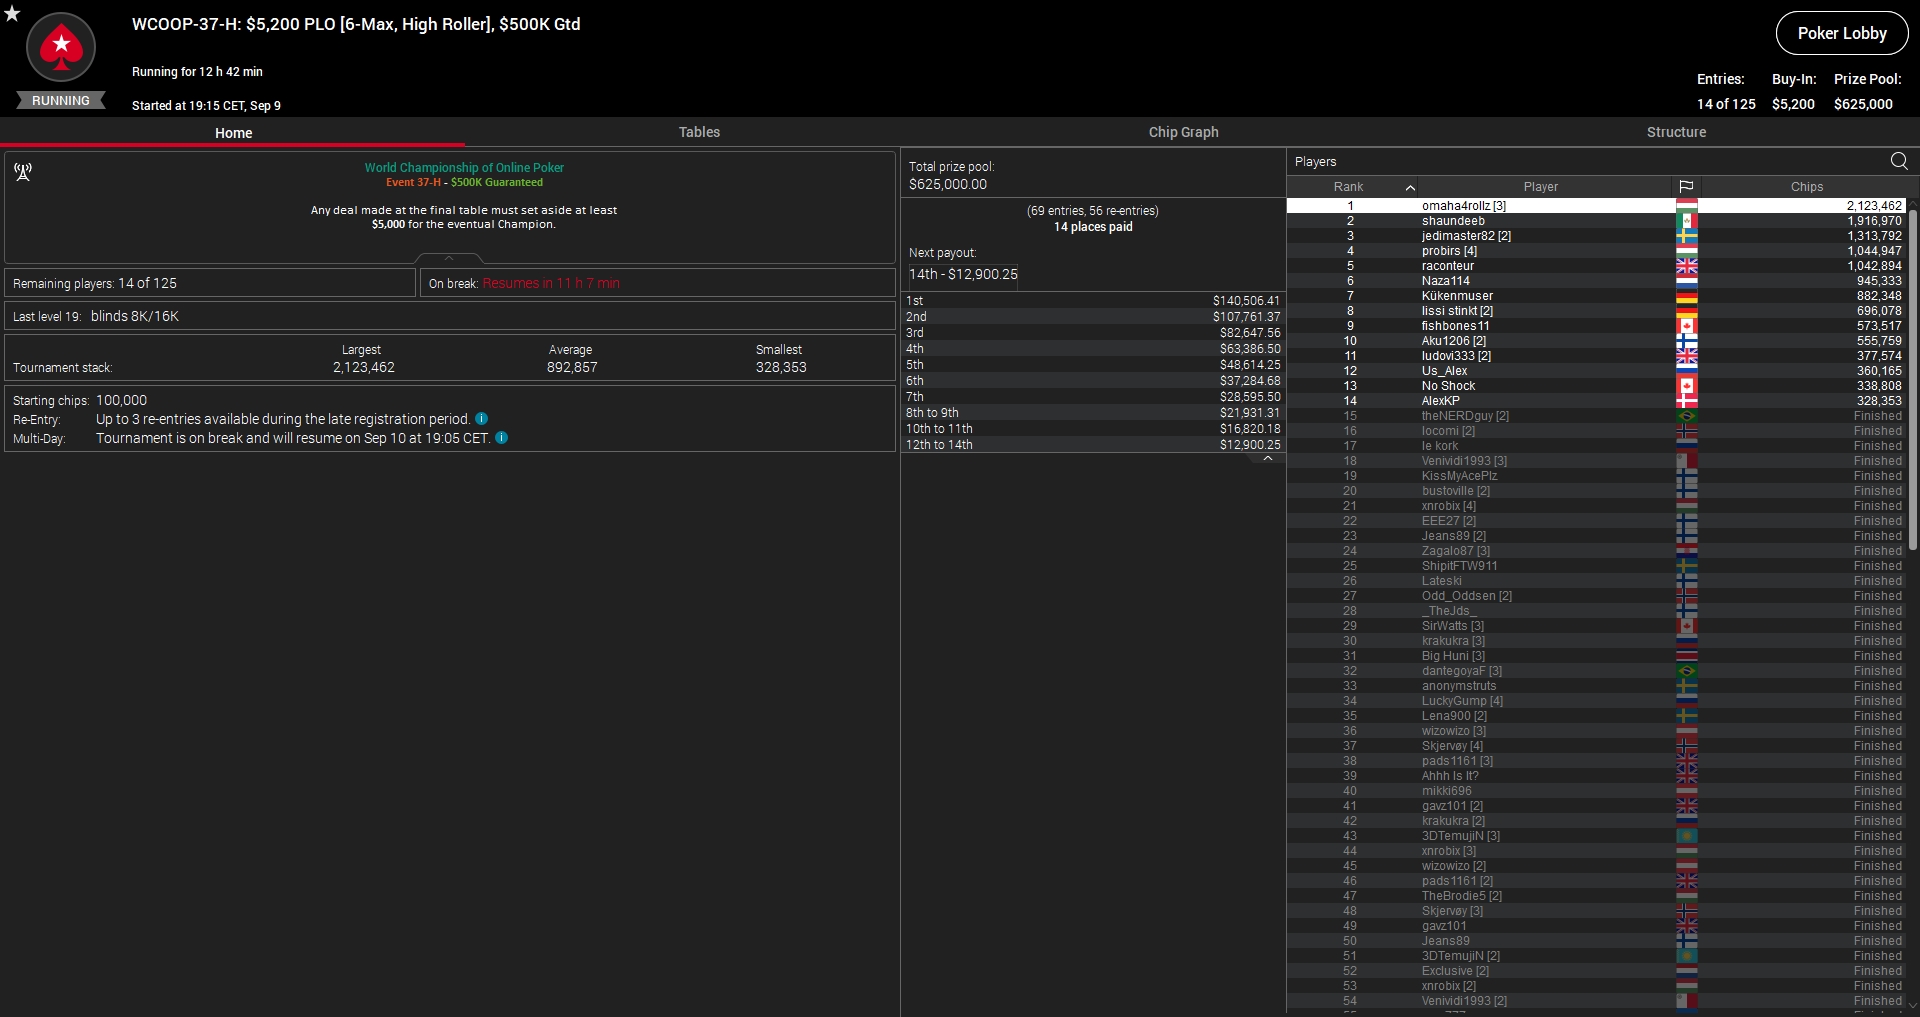Click the favorite star icon
This screenshot has width=1920, height=1017.
point(12,13)
